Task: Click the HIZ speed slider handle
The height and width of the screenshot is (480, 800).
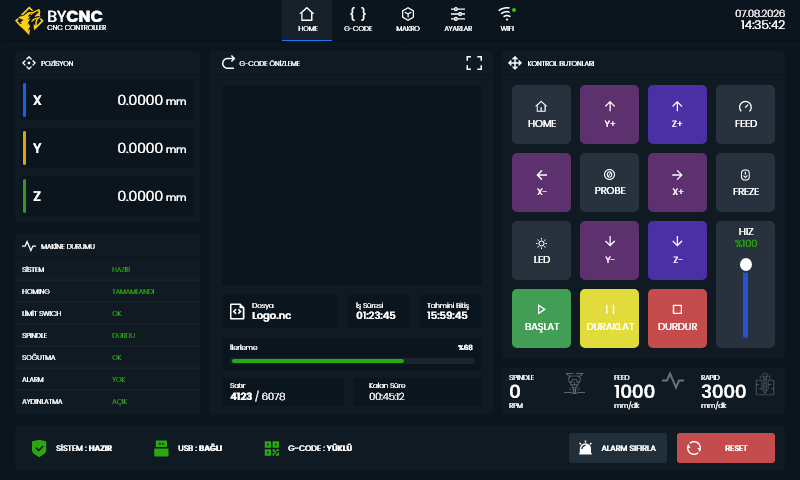Action: (x=745, y=264)
